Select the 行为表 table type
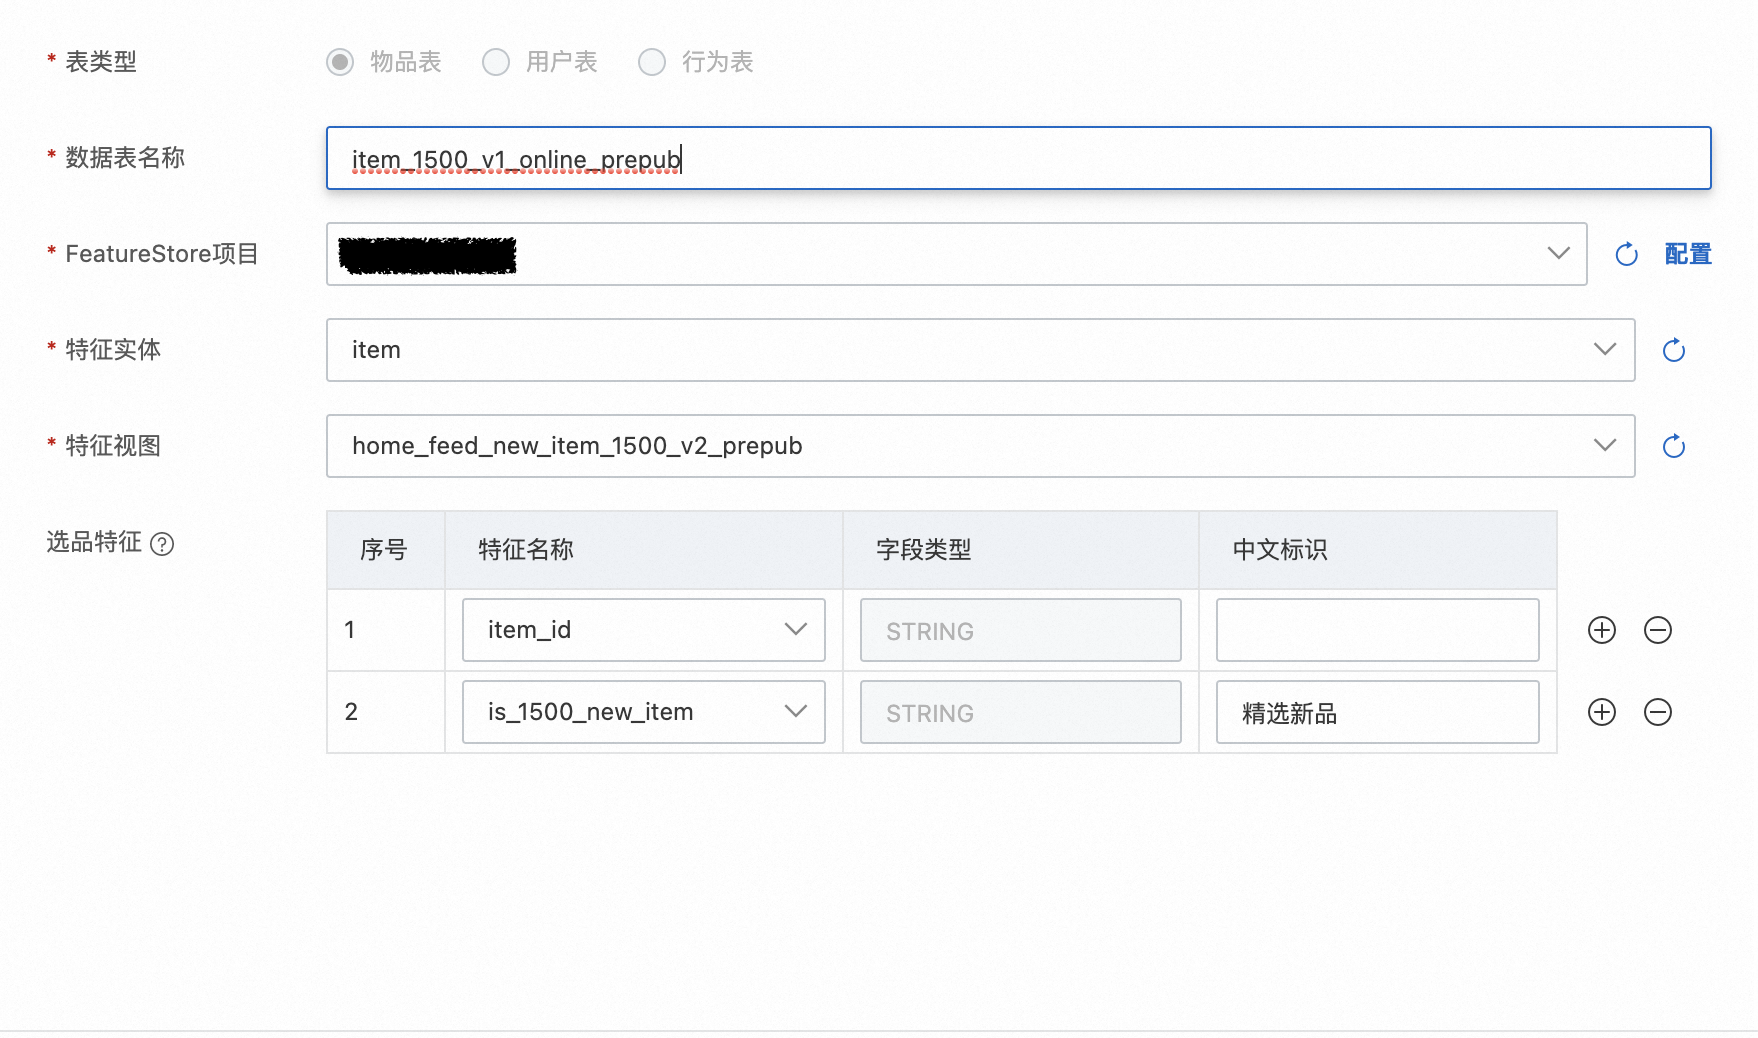Viewport: 1758px width, 1038px height. click(652, 62)
